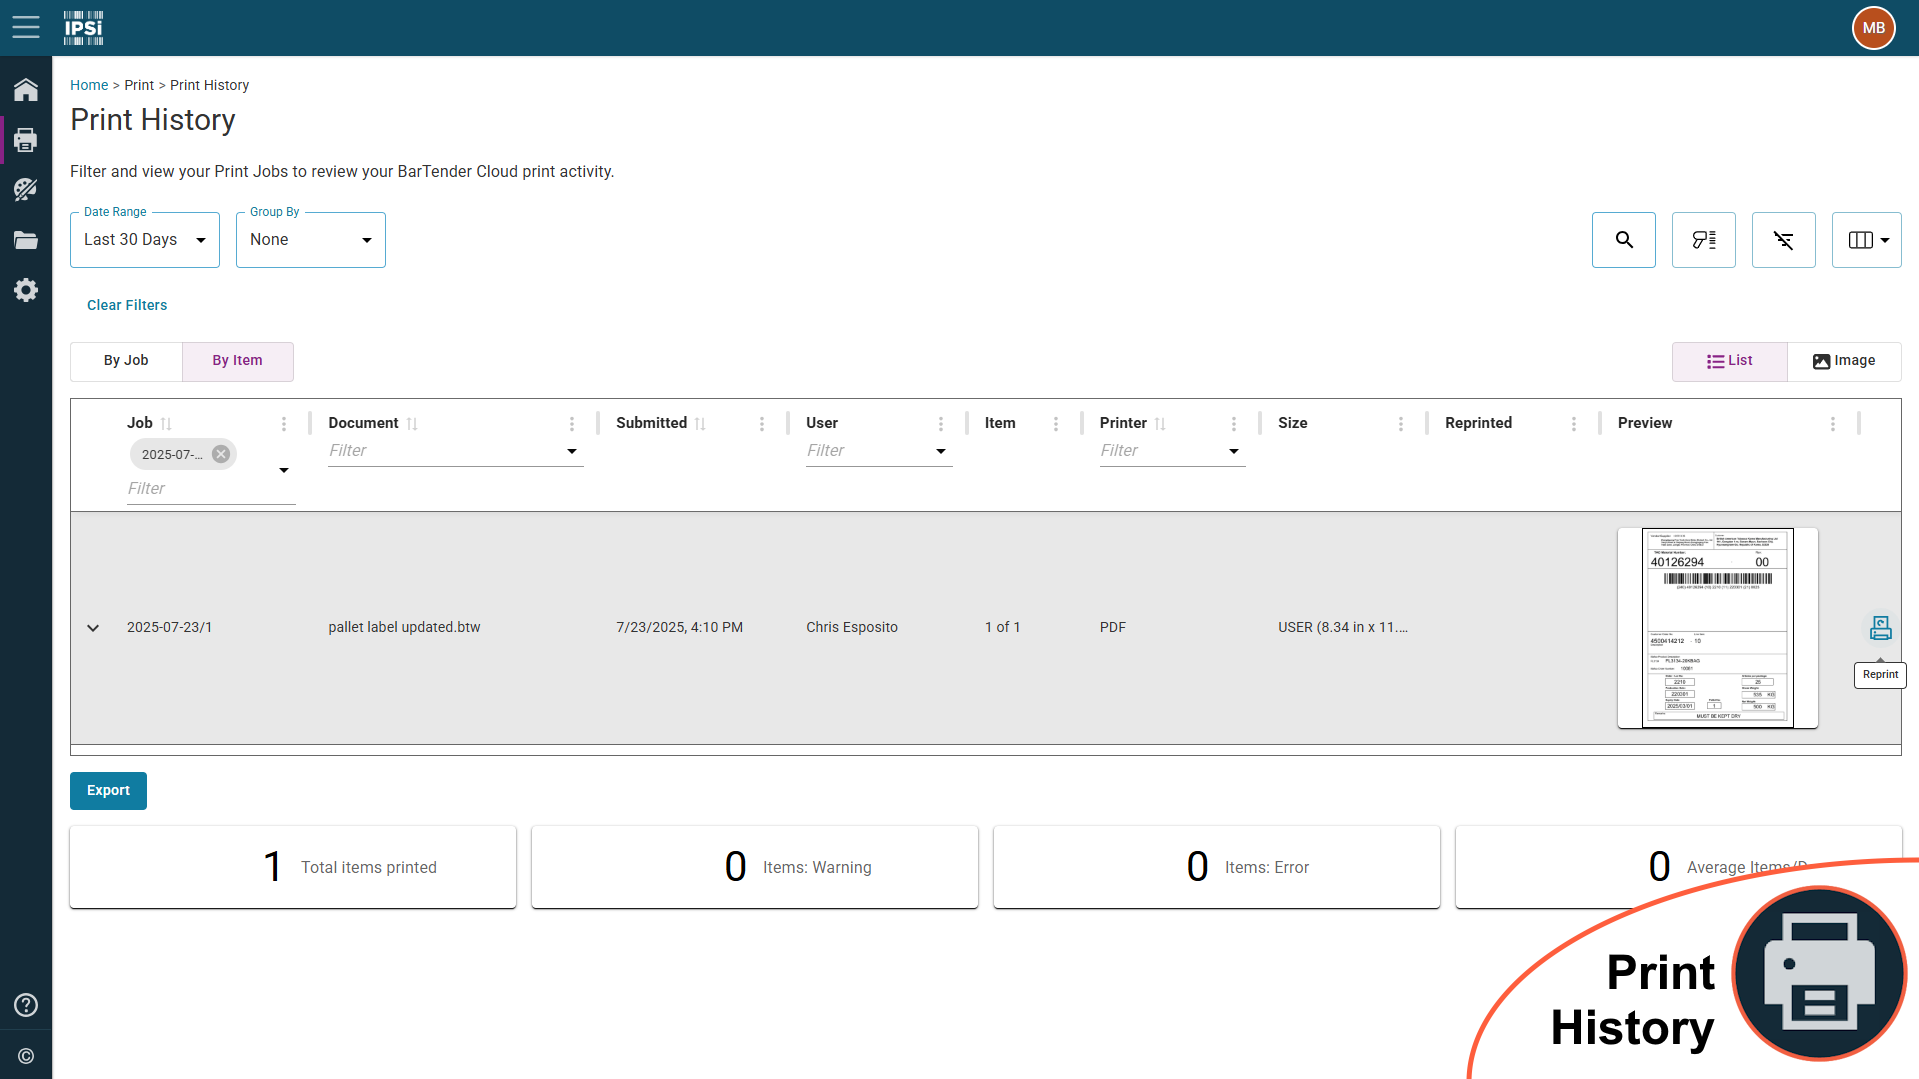The image size is (1919, 1079).
Task: Sort by the Document column
Action: tap(412, 424)
